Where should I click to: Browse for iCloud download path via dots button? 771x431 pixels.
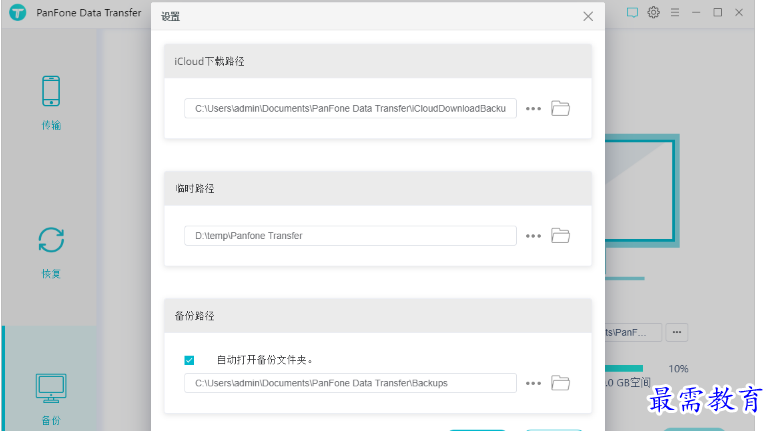(533, 109)
